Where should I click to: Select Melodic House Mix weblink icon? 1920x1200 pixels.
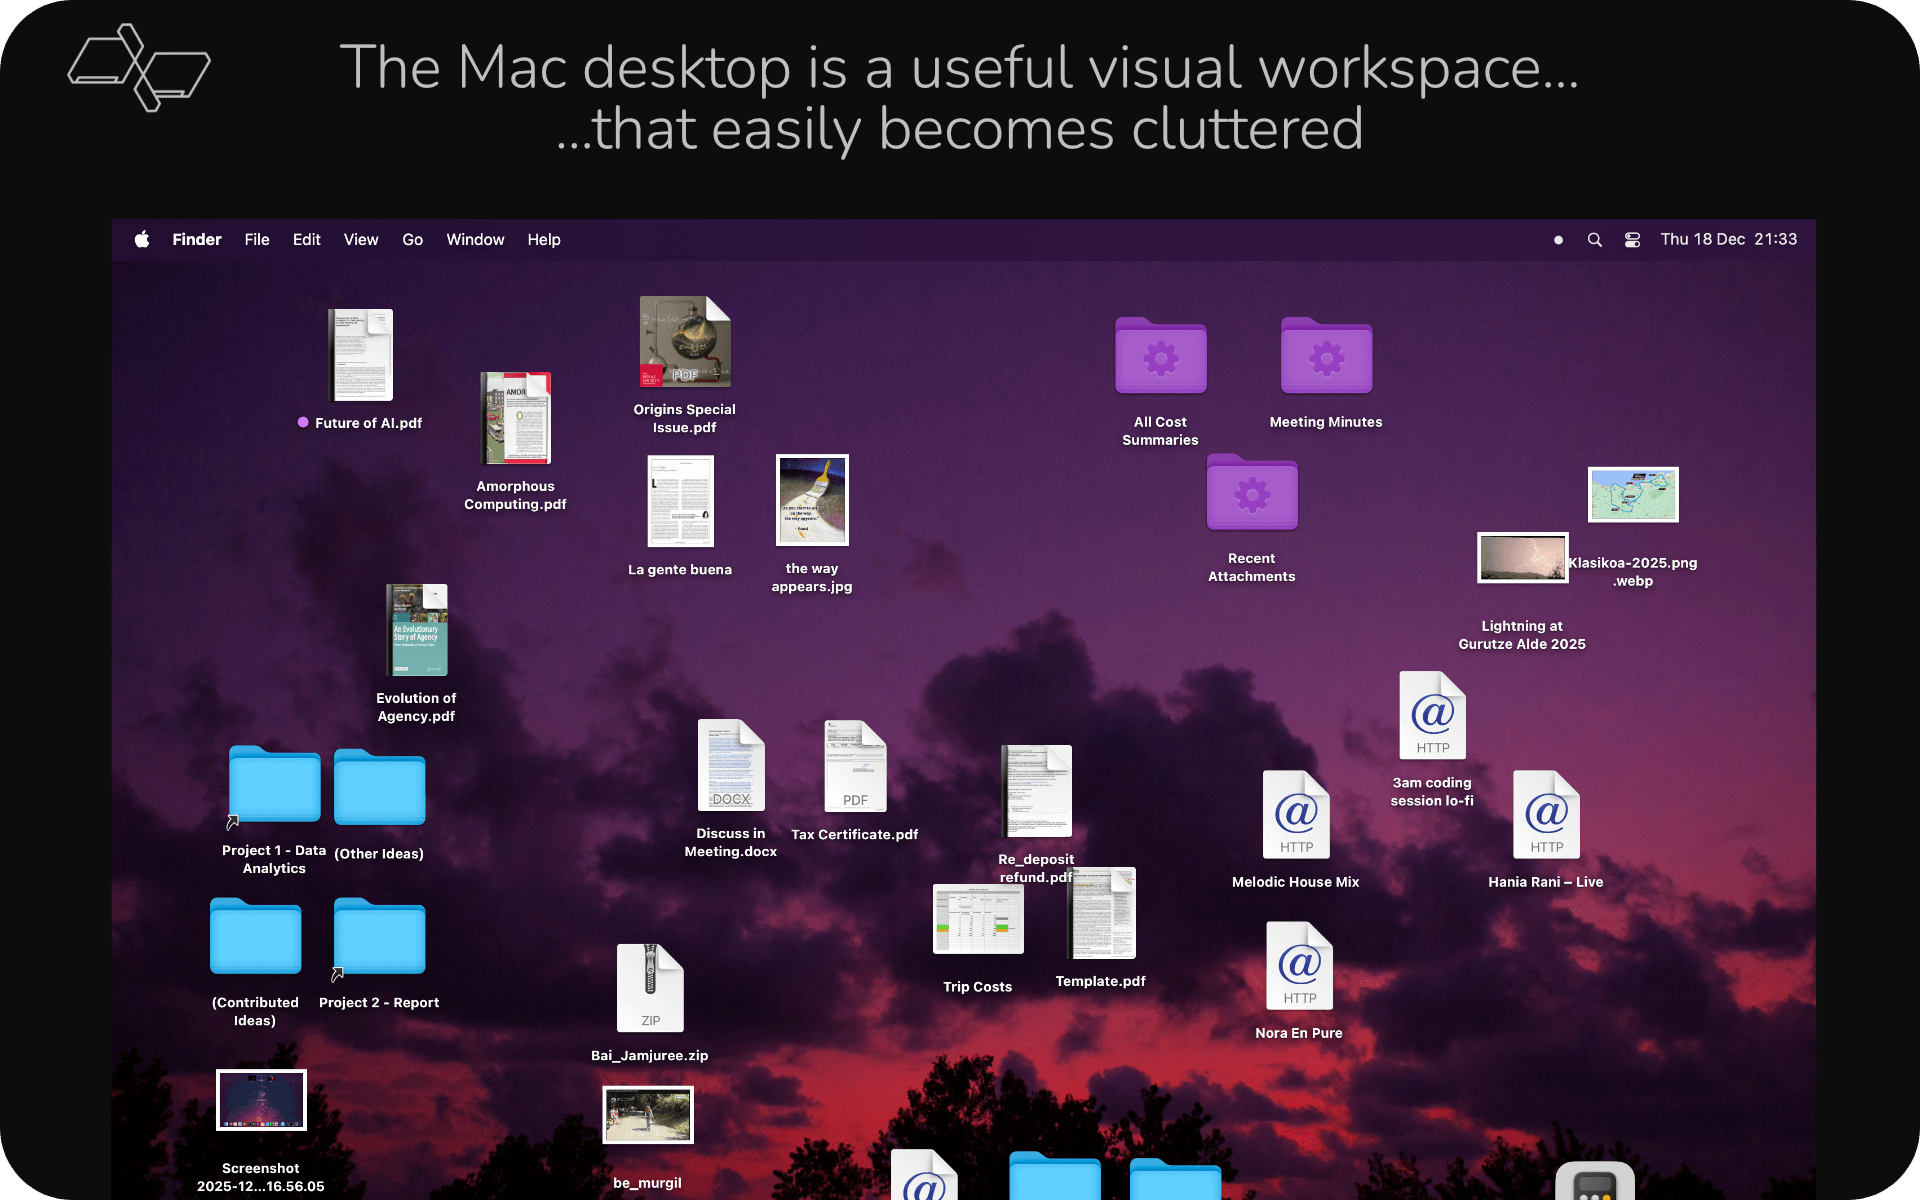[x=1296, y=814]
